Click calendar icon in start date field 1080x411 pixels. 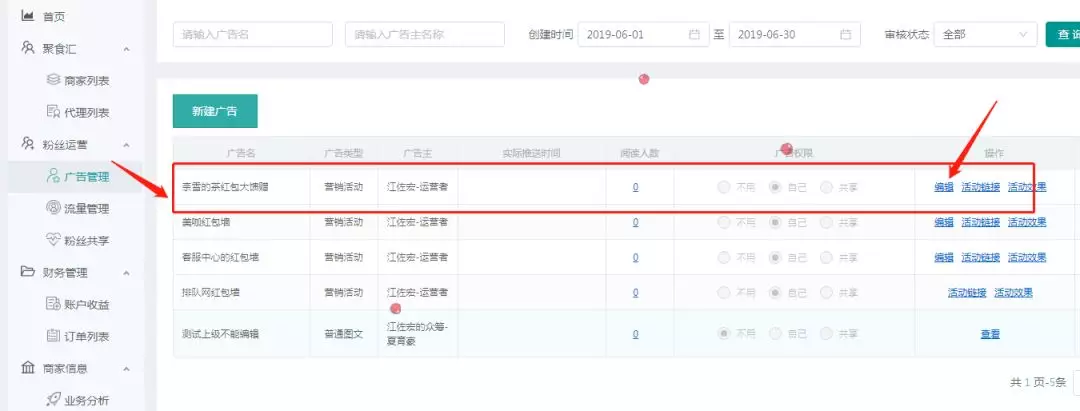pyautogui.click(x=694, y=35)
